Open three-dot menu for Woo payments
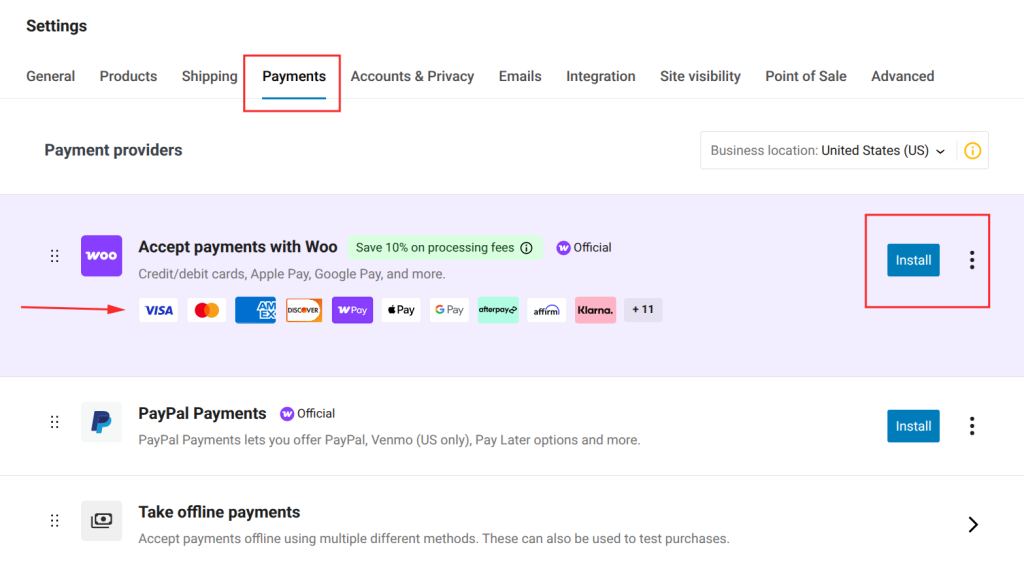 point(972,260)
